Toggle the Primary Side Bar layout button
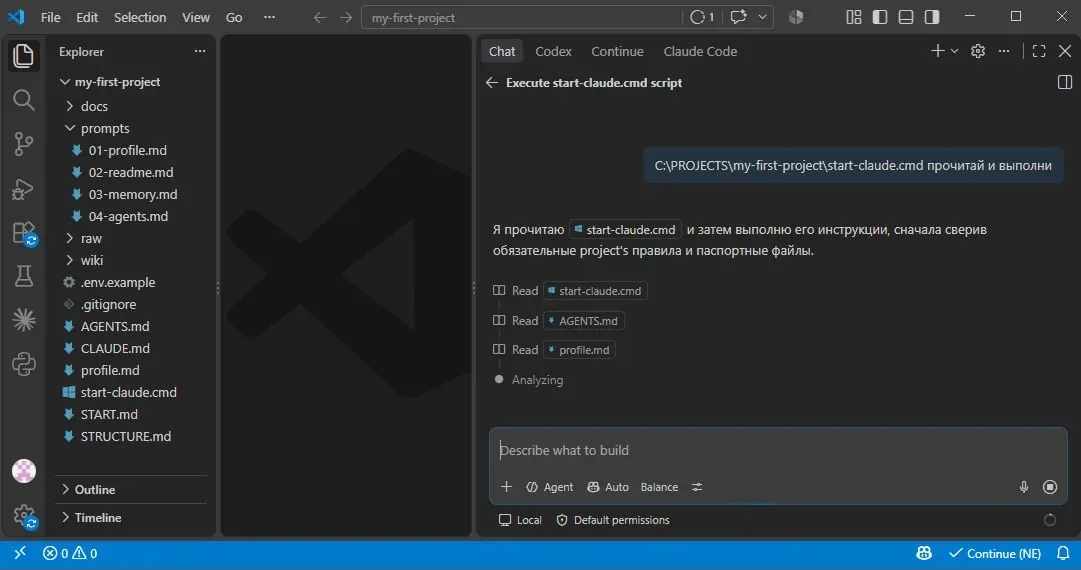This screenshot has width=1081, height=570. pos(880,17)
